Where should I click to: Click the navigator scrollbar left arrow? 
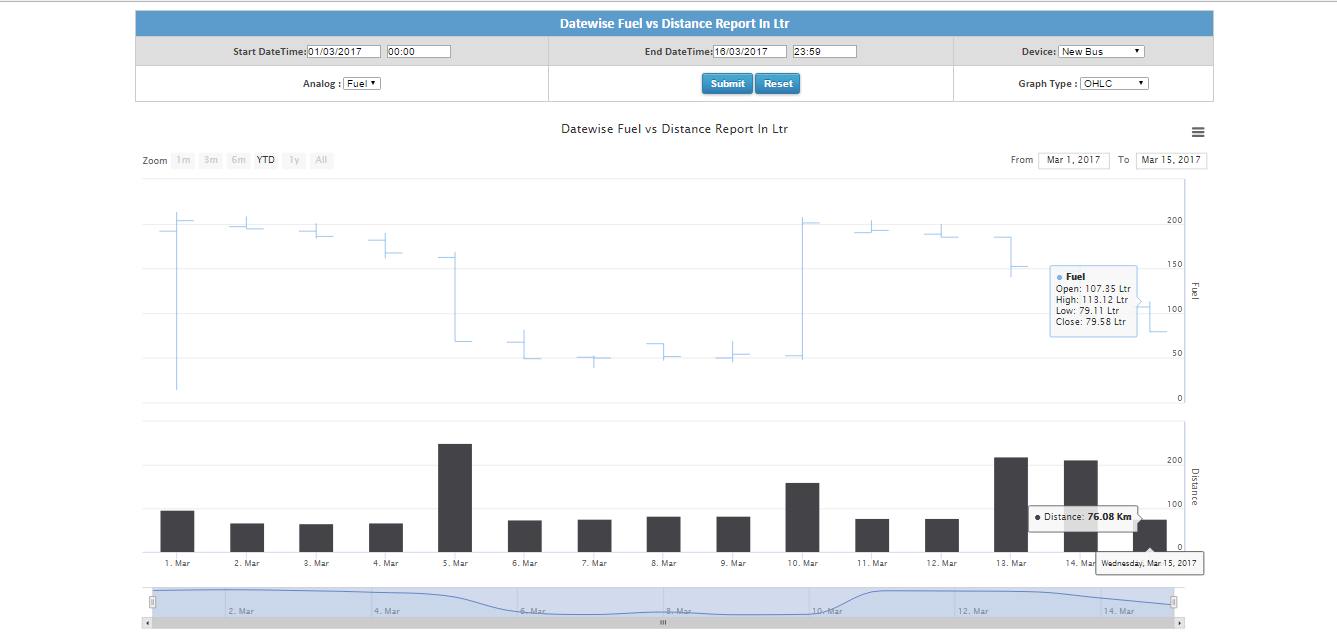(147, 622)
